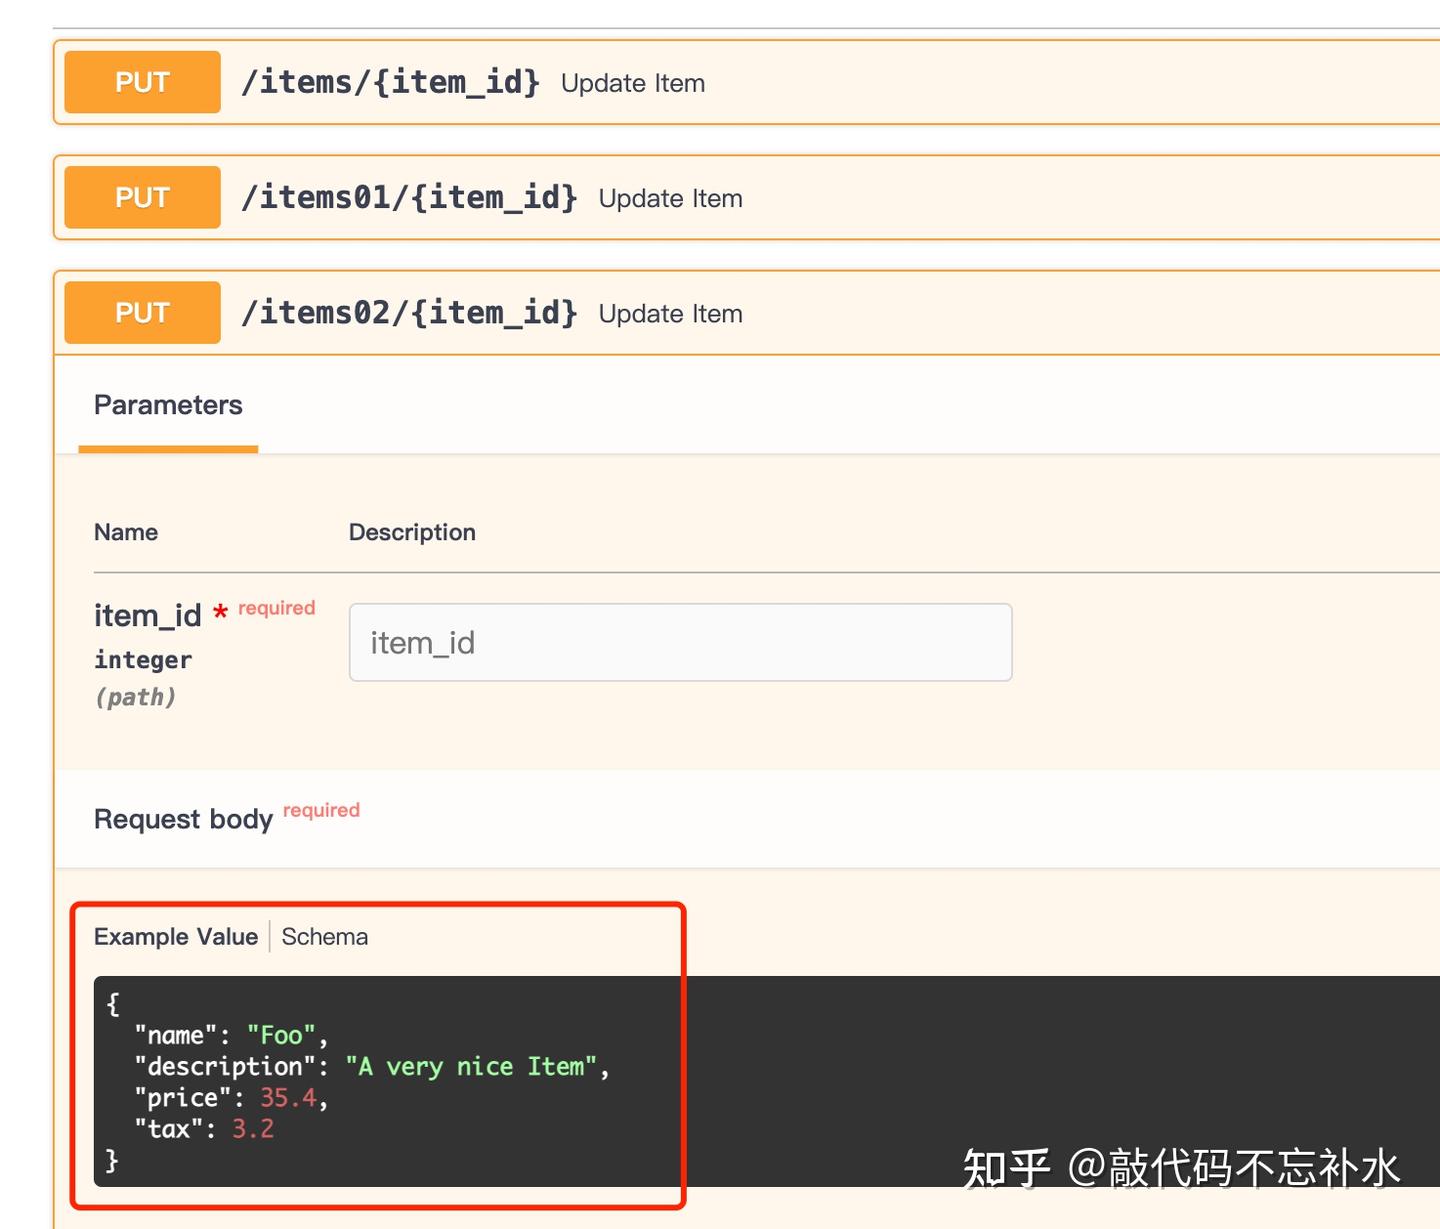Screen dimensions: 1440x1229
Task: Click the required label beside Request body
Action: tap(321, 810)
